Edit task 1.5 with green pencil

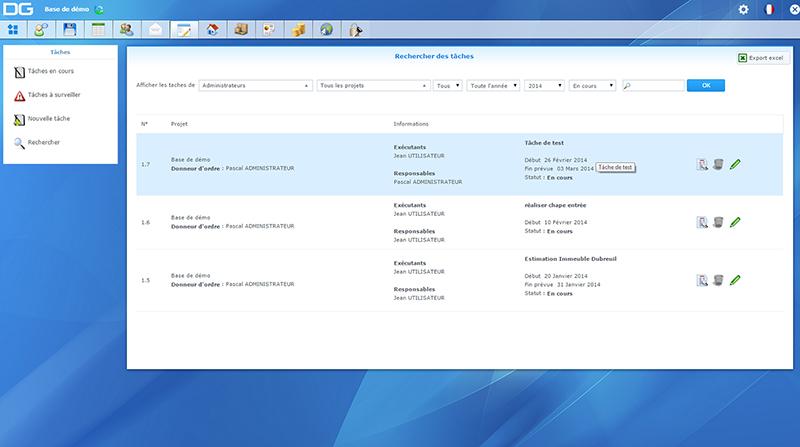click(735, 280)
